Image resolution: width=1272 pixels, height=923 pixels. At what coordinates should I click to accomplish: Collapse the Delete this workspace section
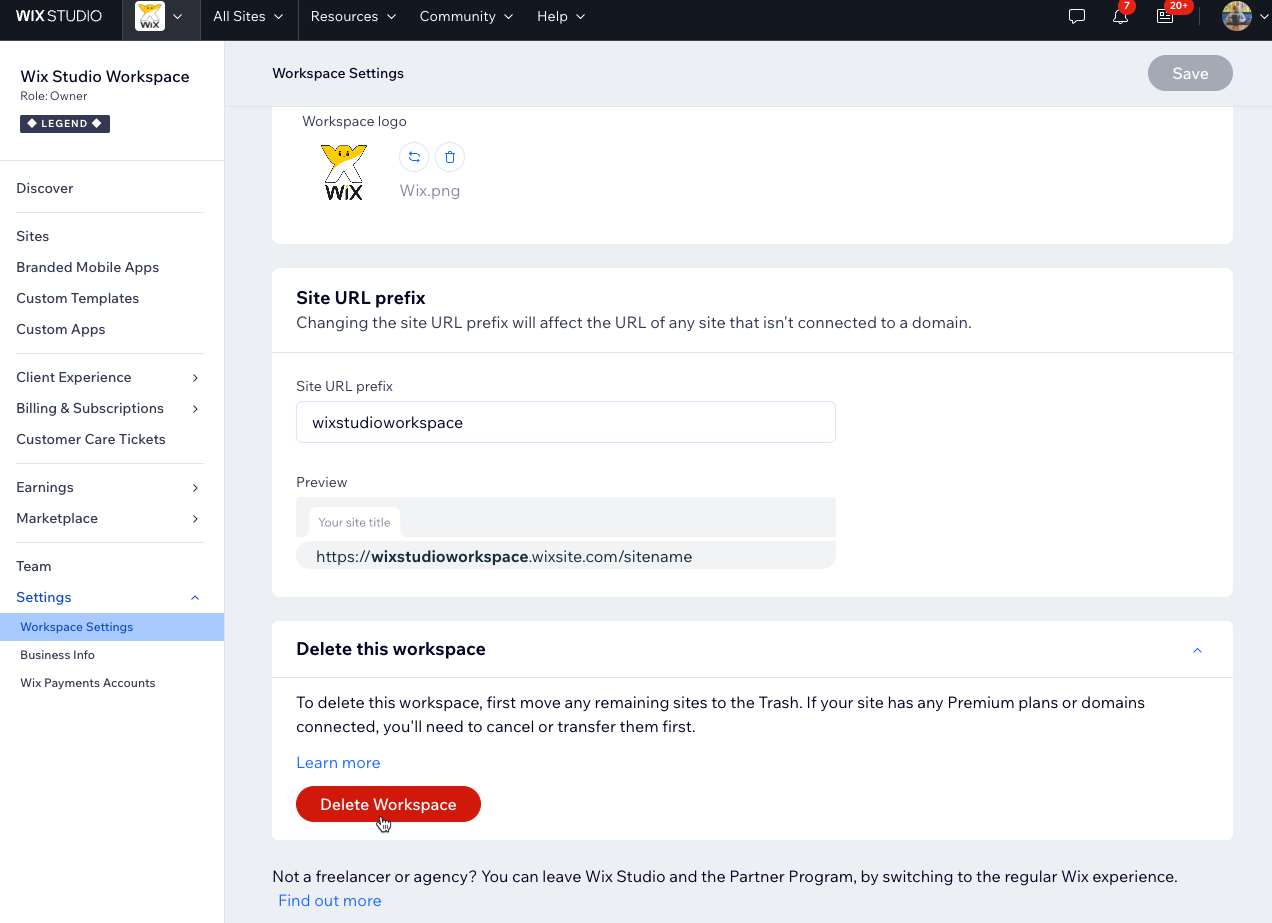coord(1197,650)
